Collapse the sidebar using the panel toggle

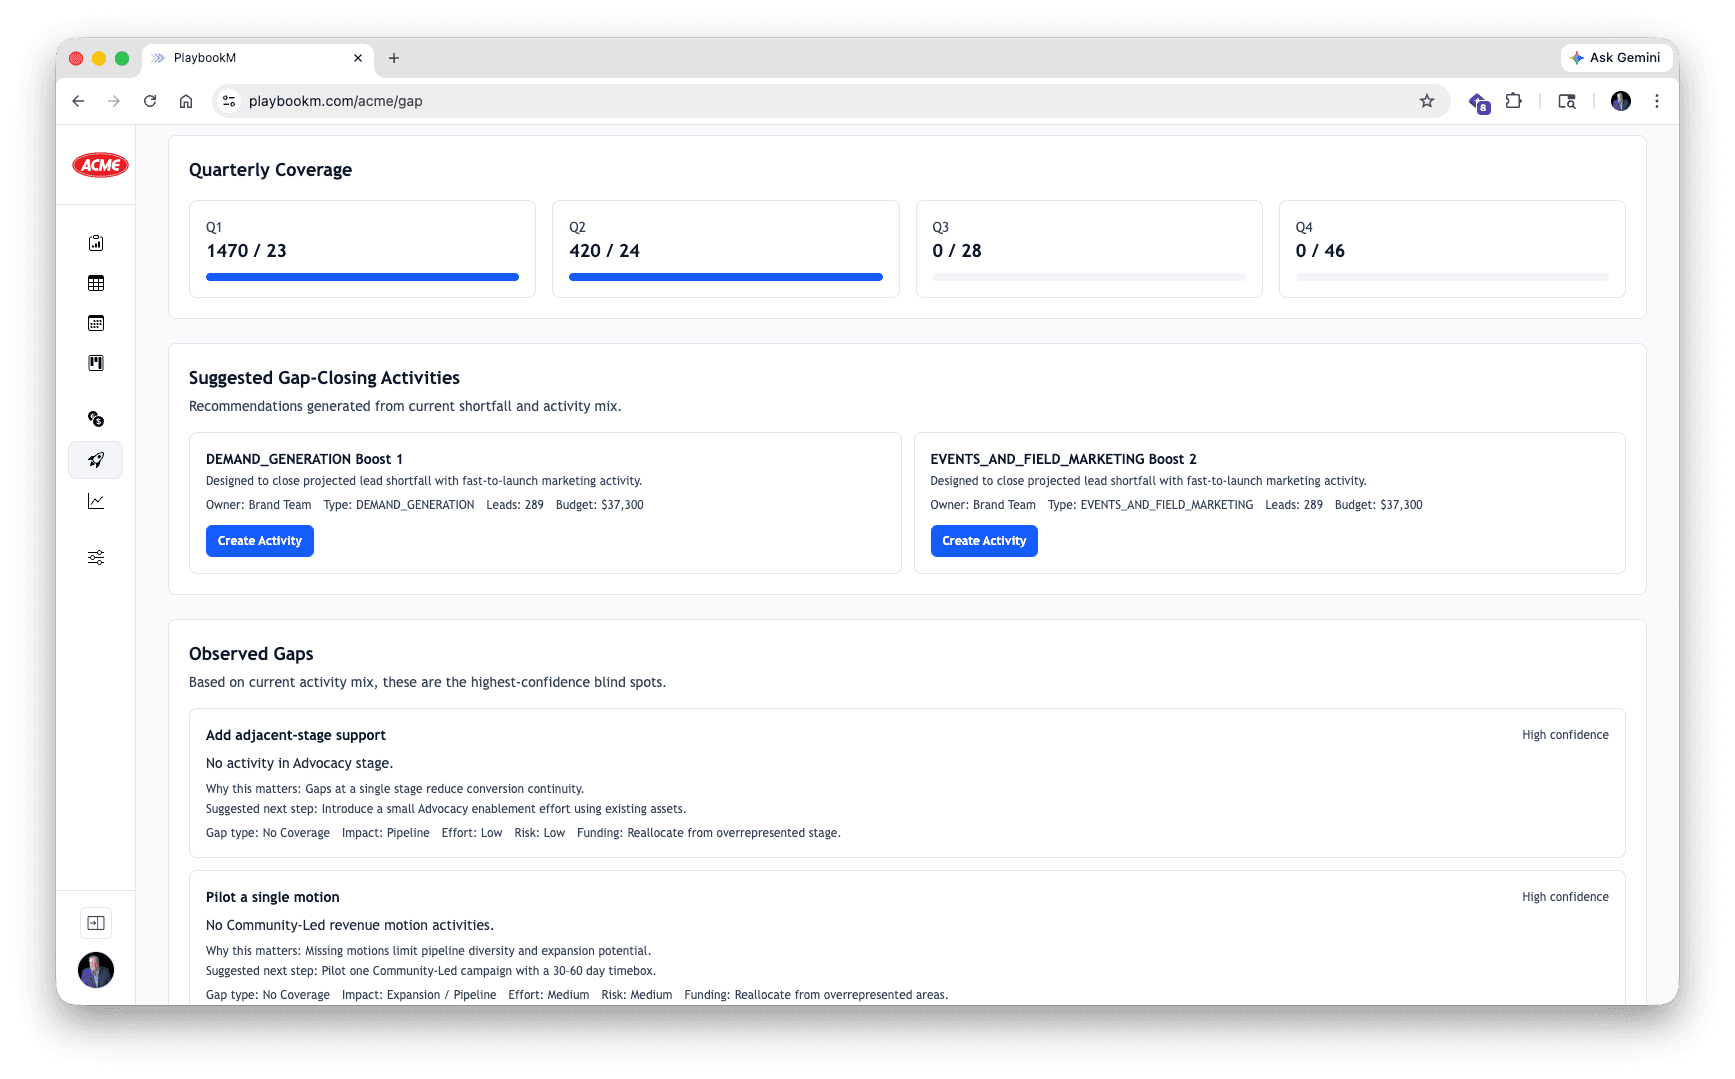click(95, 922)
